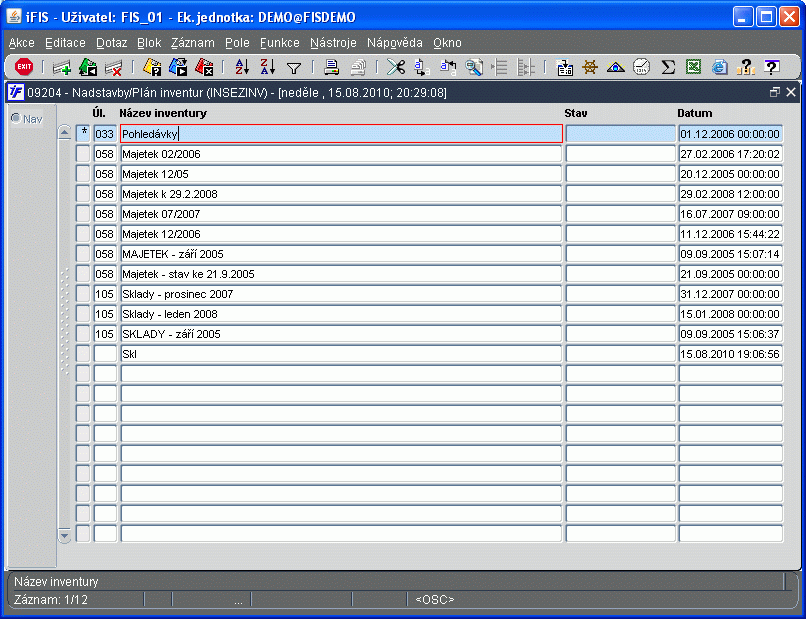Click the round clock gauge icon

point(641,67)
